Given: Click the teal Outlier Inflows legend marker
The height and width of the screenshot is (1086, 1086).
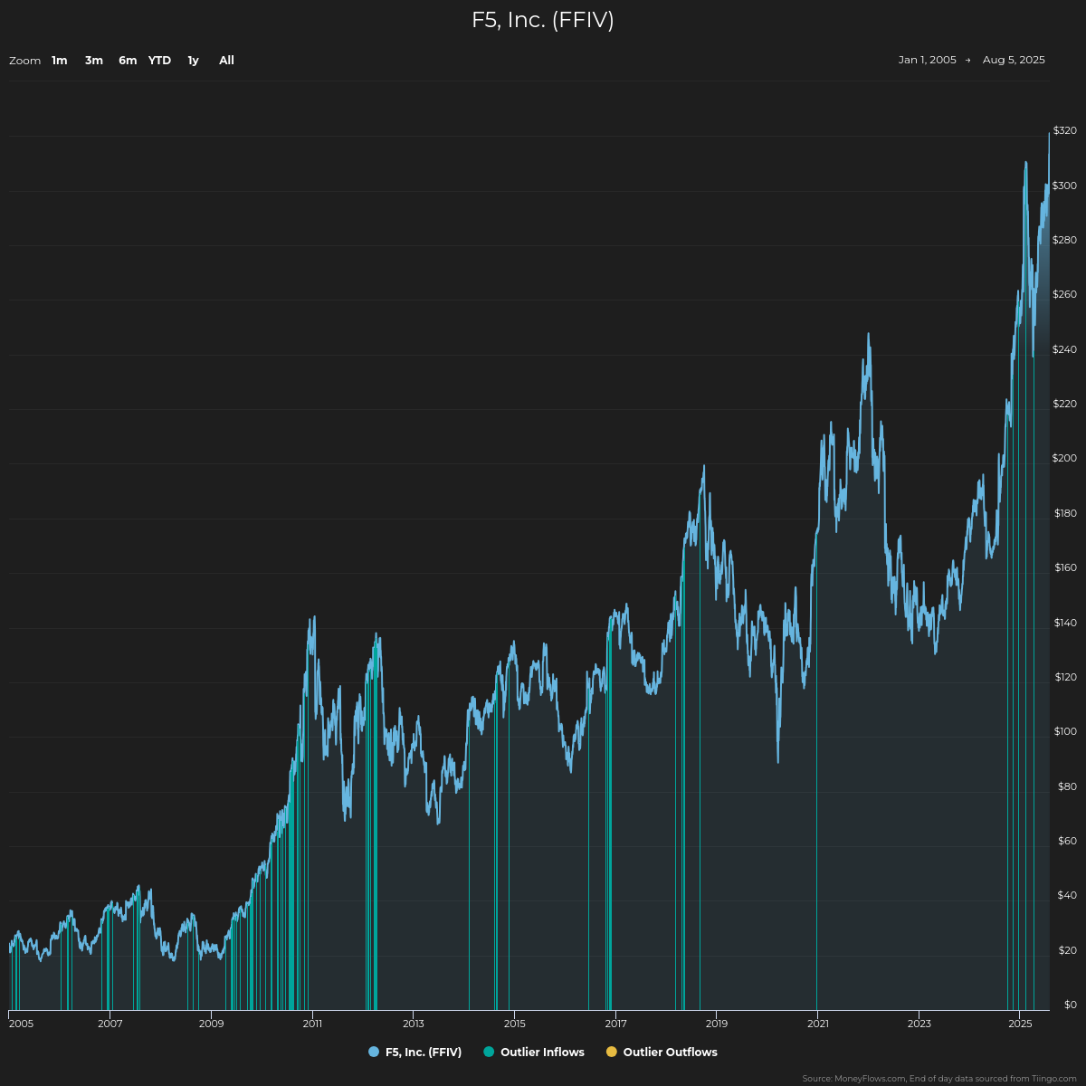Looking at the screenshot, I should click(x=489, y=1052).
